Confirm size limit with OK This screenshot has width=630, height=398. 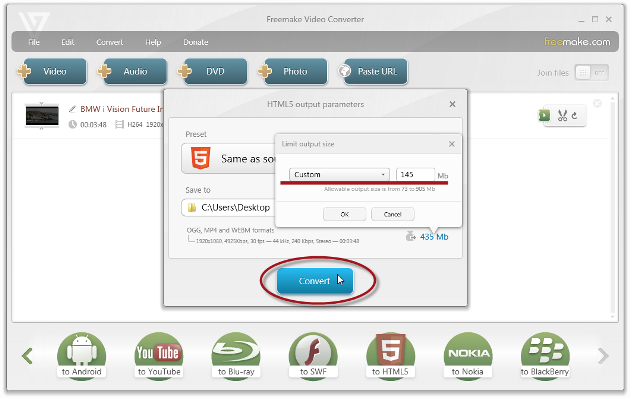(x=345, y=214)
